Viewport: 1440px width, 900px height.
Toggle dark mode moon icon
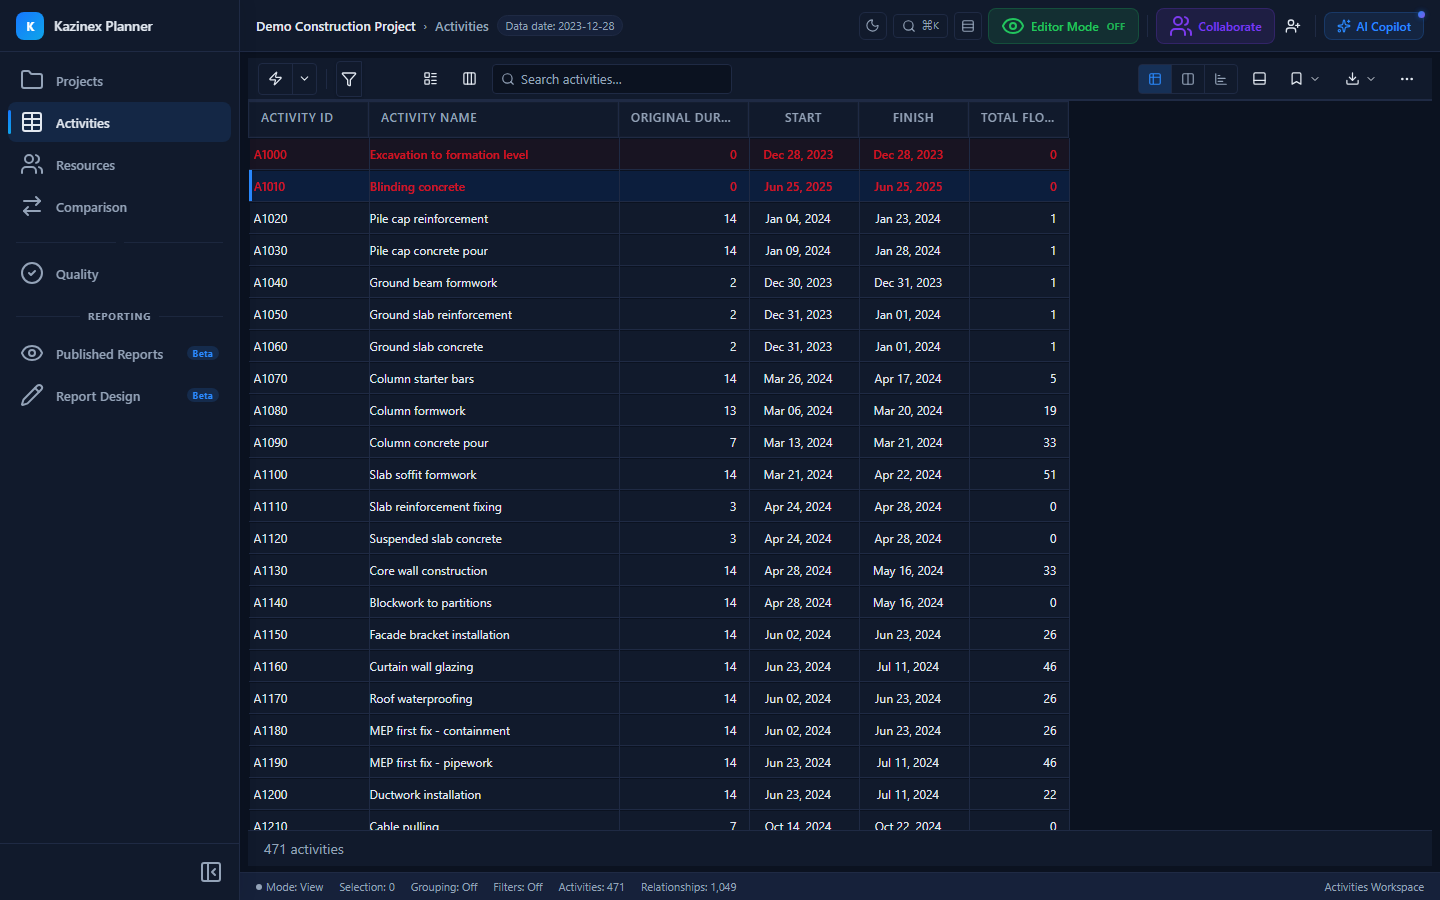tap(873, 26)
